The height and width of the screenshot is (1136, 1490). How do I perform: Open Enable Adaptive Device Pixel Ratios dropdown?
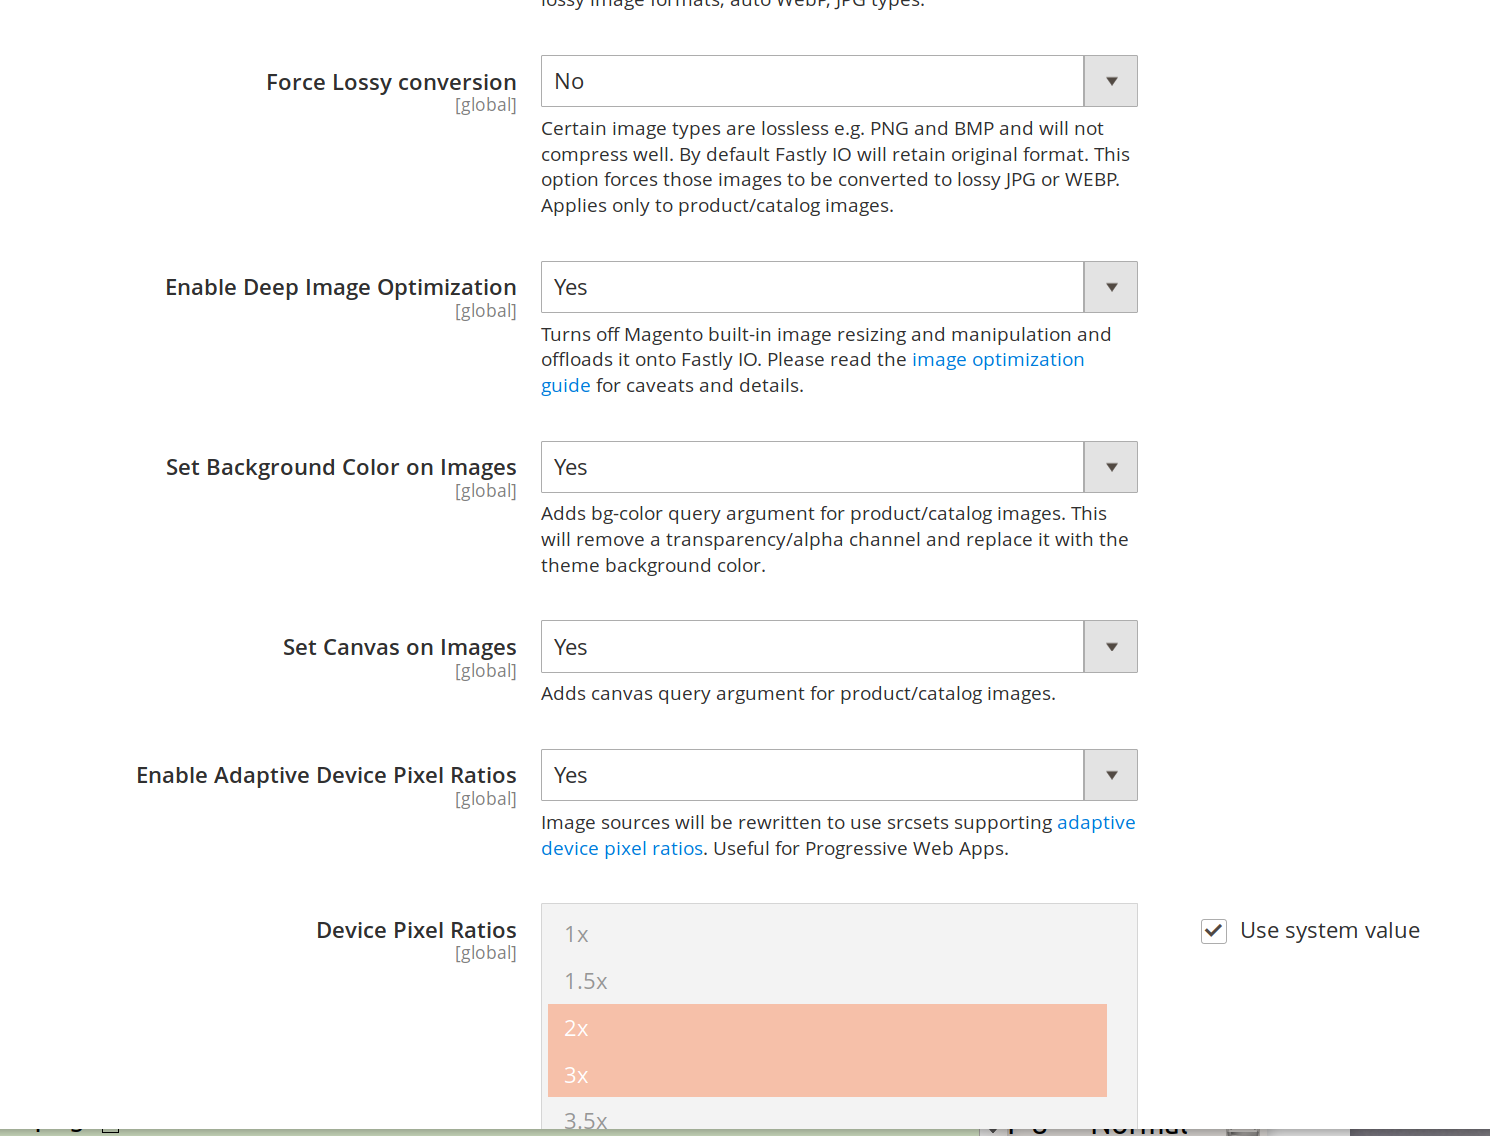[838, 775]
